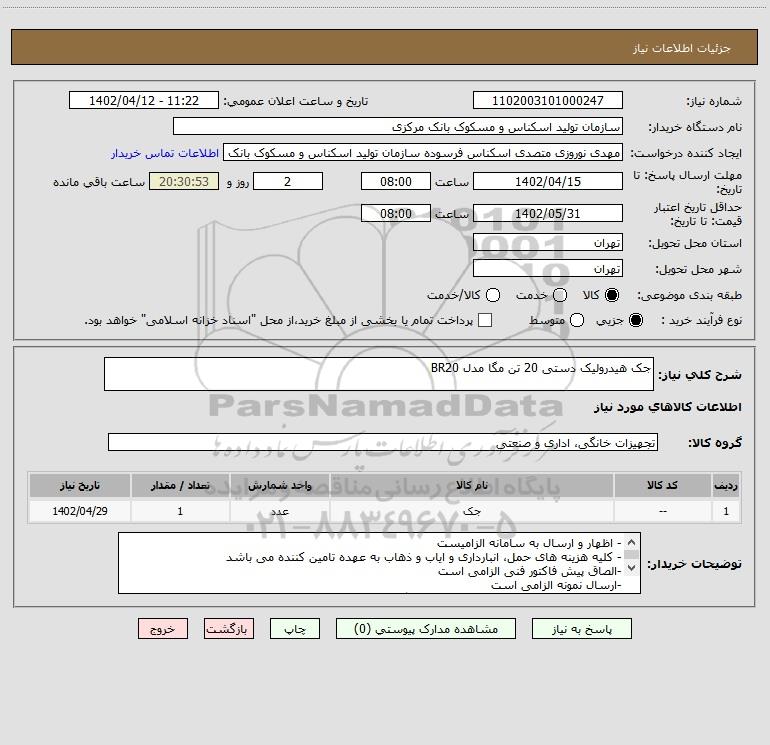Image resolution: width=770 pixels, height=745 pixels.
Task: Click the table cell عدد
Action: 279,511
